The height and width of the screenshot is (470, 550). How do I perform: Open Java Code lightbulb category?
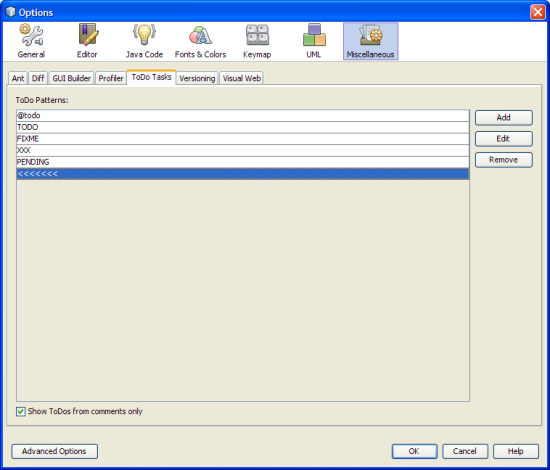click(x=144, y=41)
